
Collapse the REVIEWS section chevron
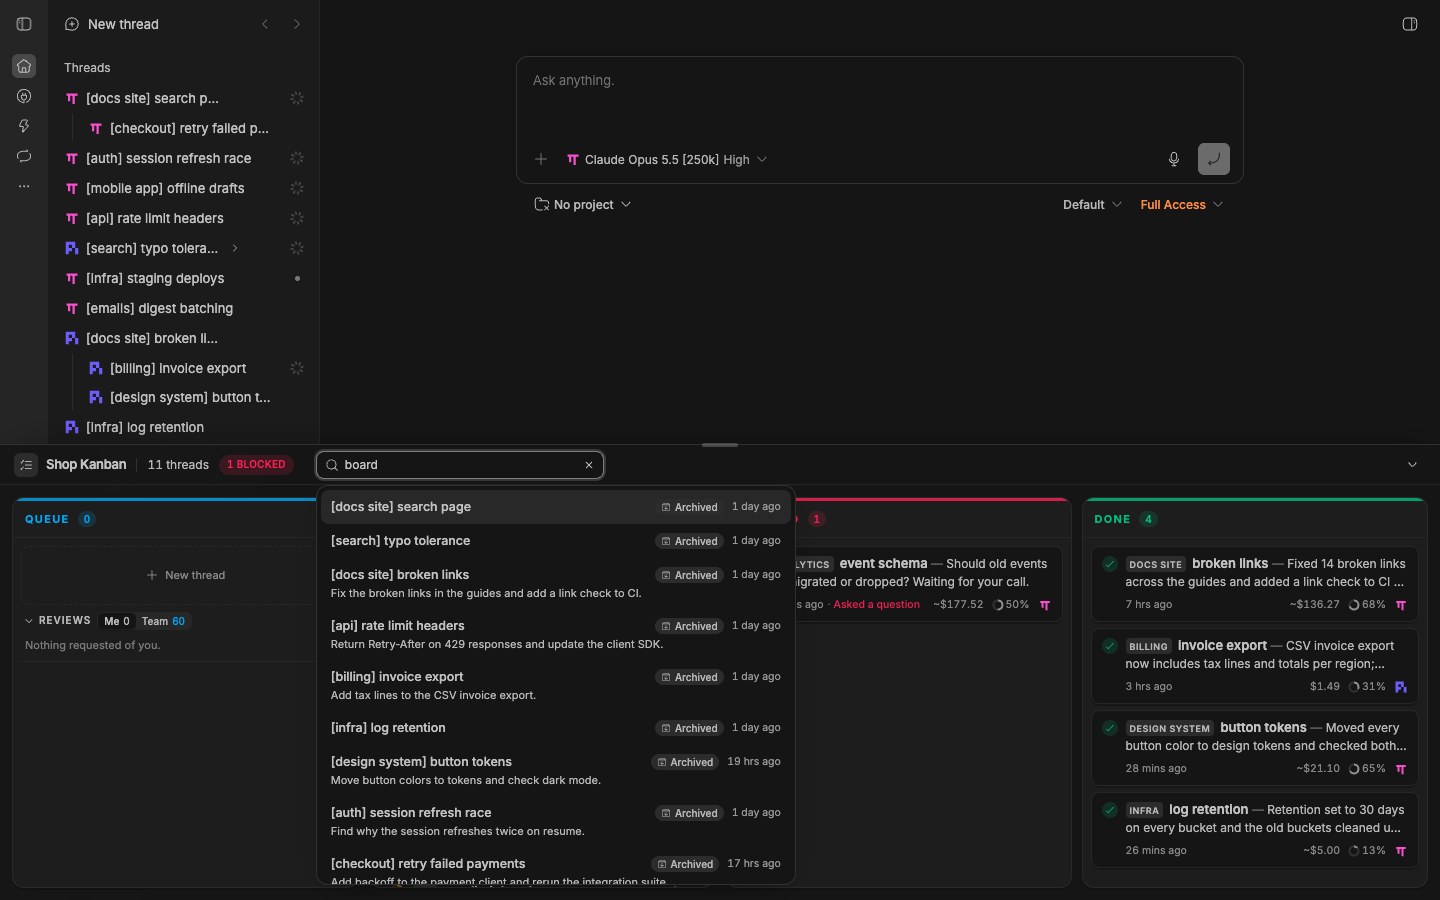coord(29,621)
